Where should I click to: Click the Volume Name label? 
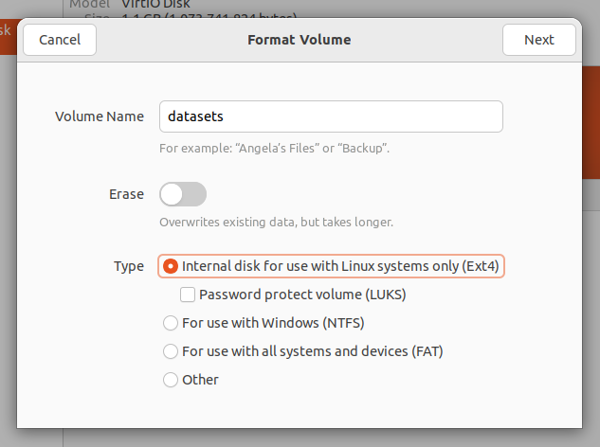point(99,116)
